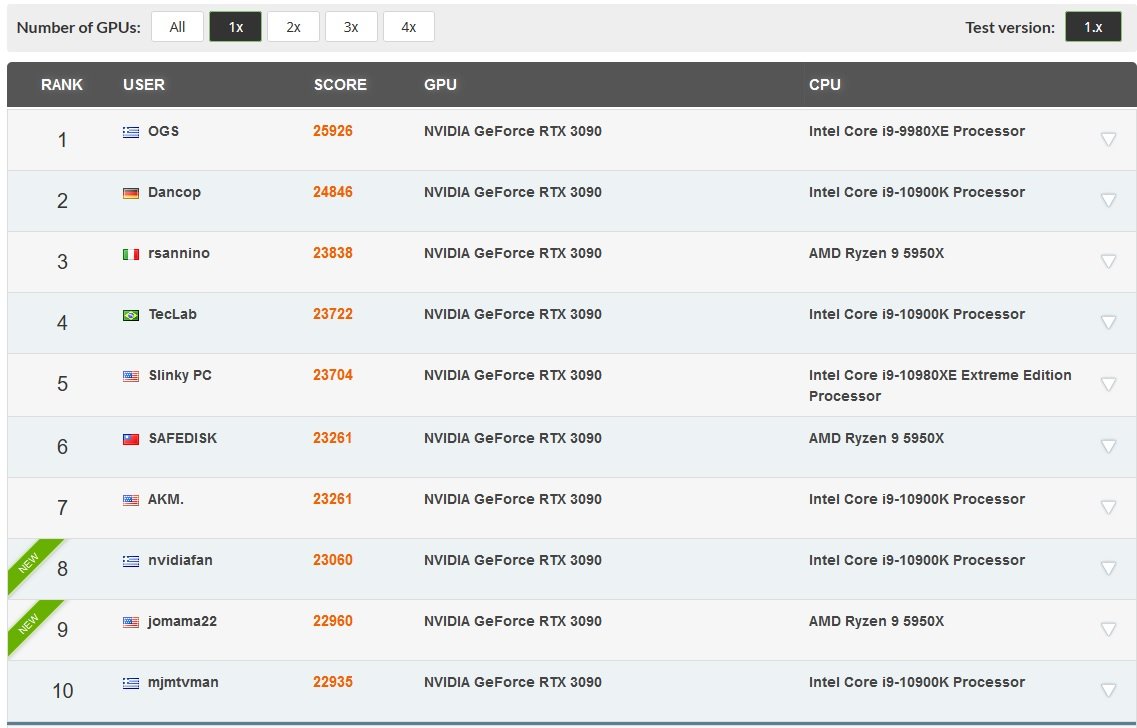The height and width of the screenshot is (728, 1137).
Task: Click Intel Core i9-9980XE Processor text
Action: [917, 131]
